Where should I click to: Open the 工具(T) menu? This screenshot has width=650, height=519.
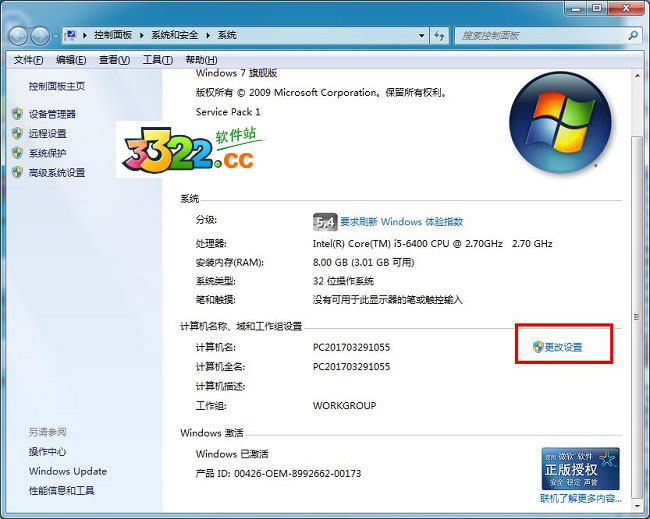pyautogui.click(x=158, y=60)
